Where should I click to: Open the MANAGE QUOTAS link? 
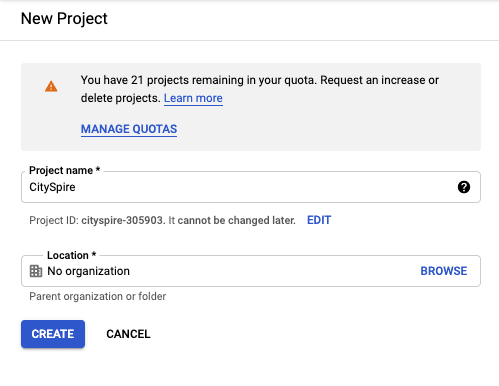pyautogui.click(x=129, y=129)
